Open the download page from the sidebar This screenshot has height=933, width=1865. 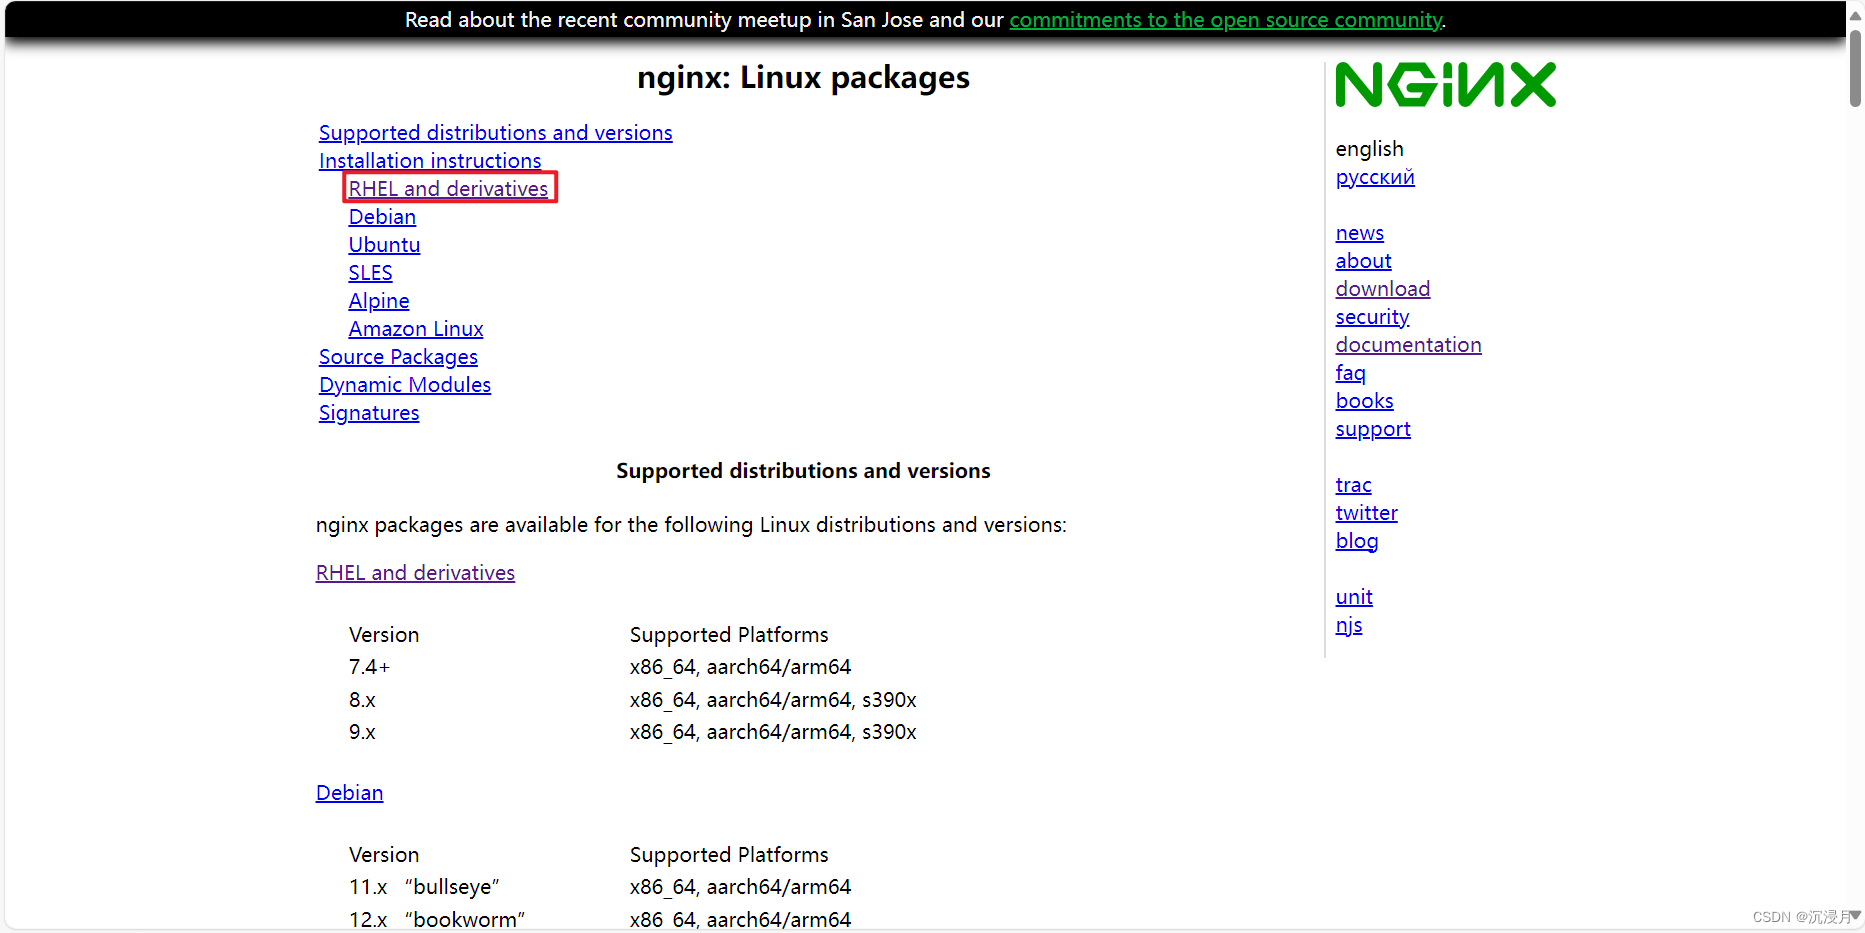(1382, 288)
